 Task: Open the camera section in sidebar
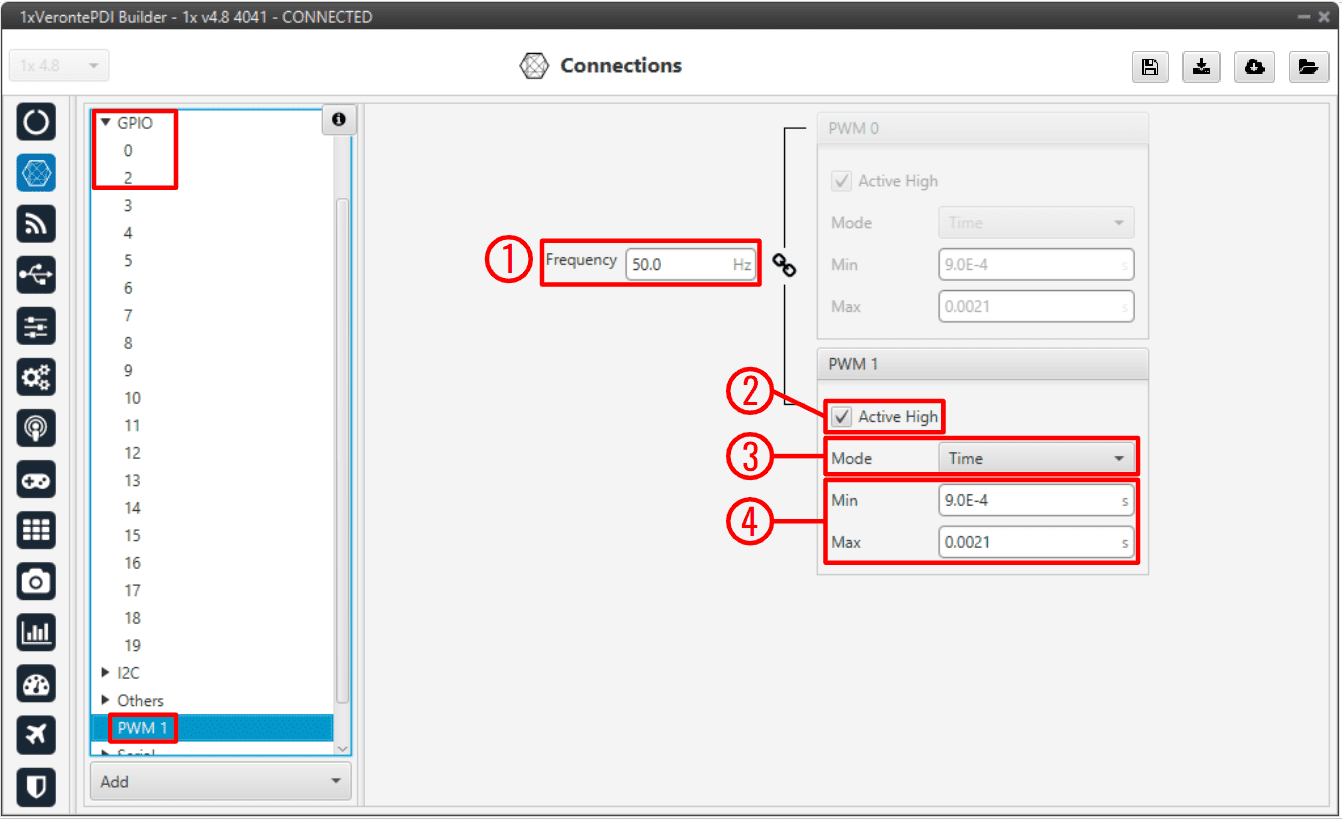tap(36, 581)
